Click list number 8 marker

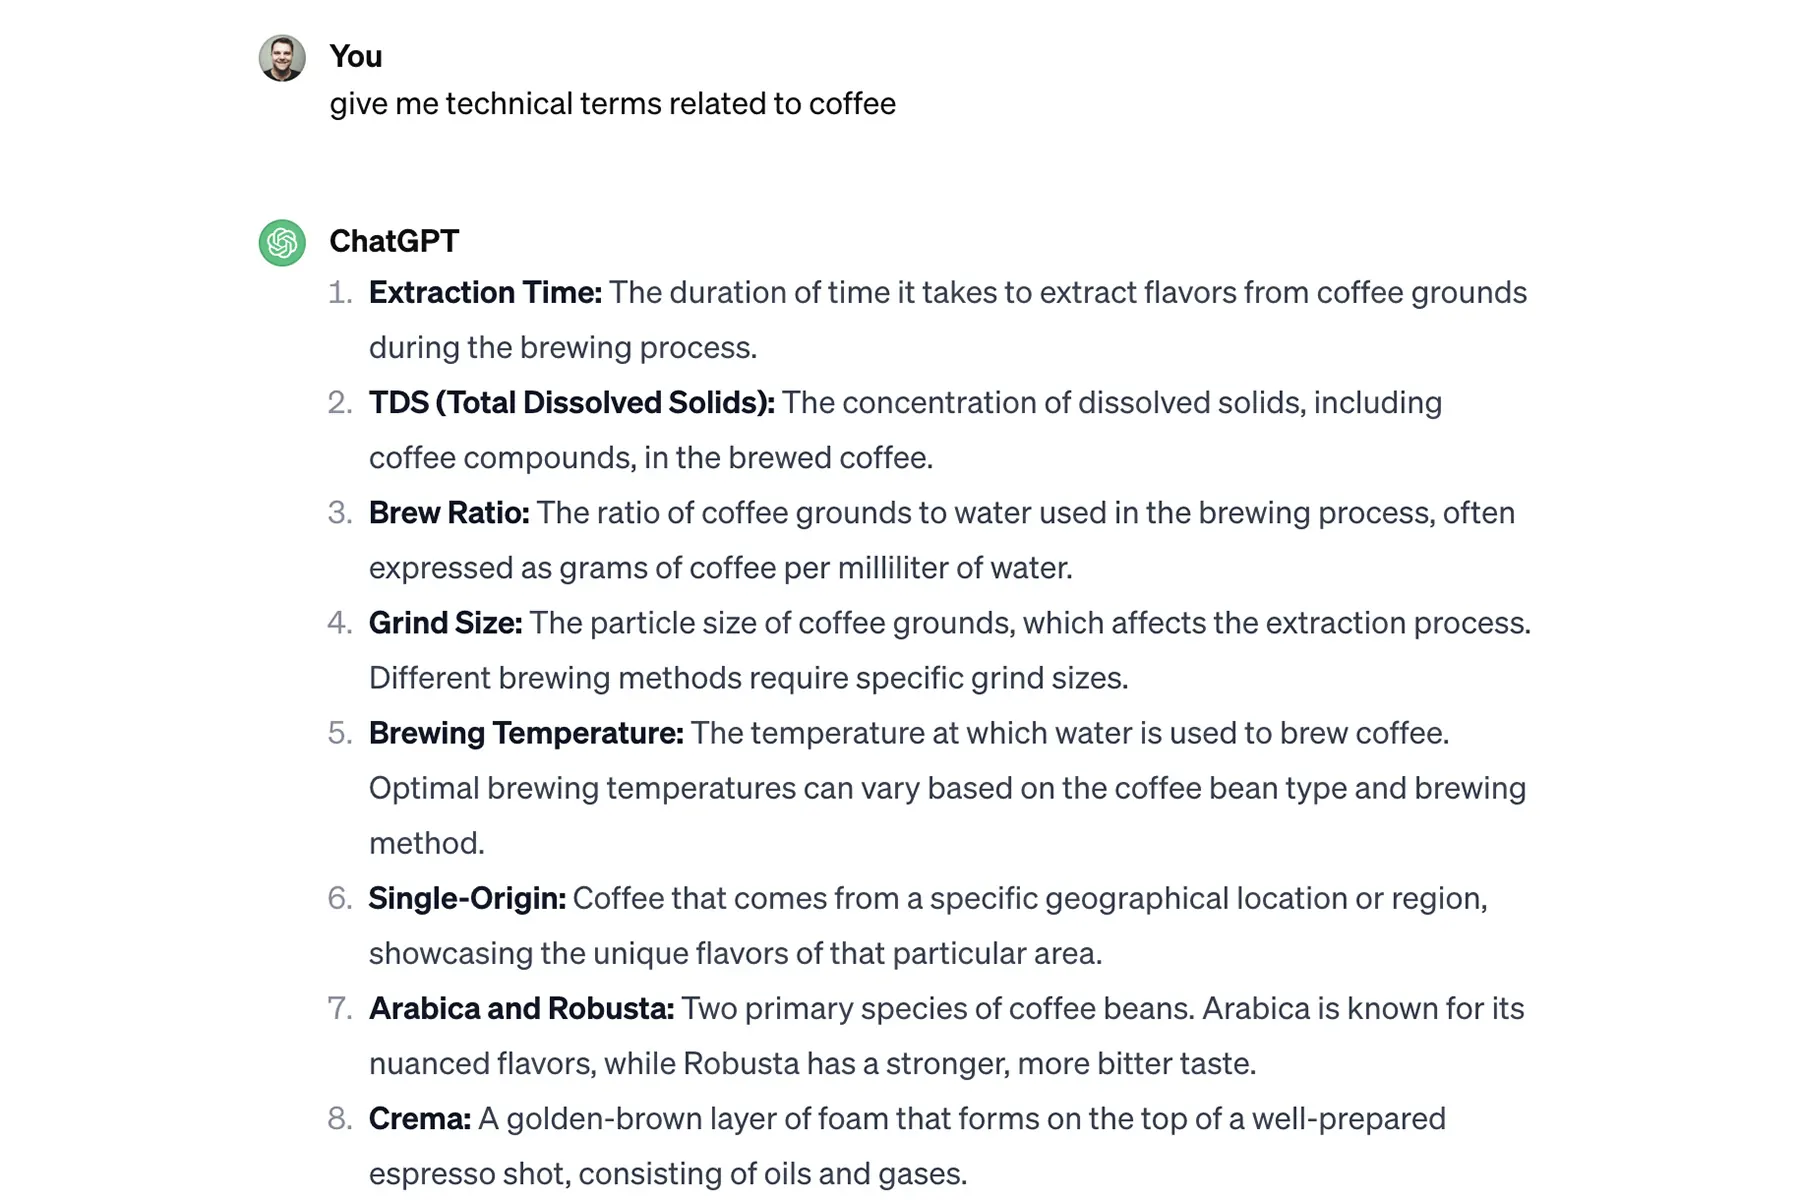point(340,1118)
